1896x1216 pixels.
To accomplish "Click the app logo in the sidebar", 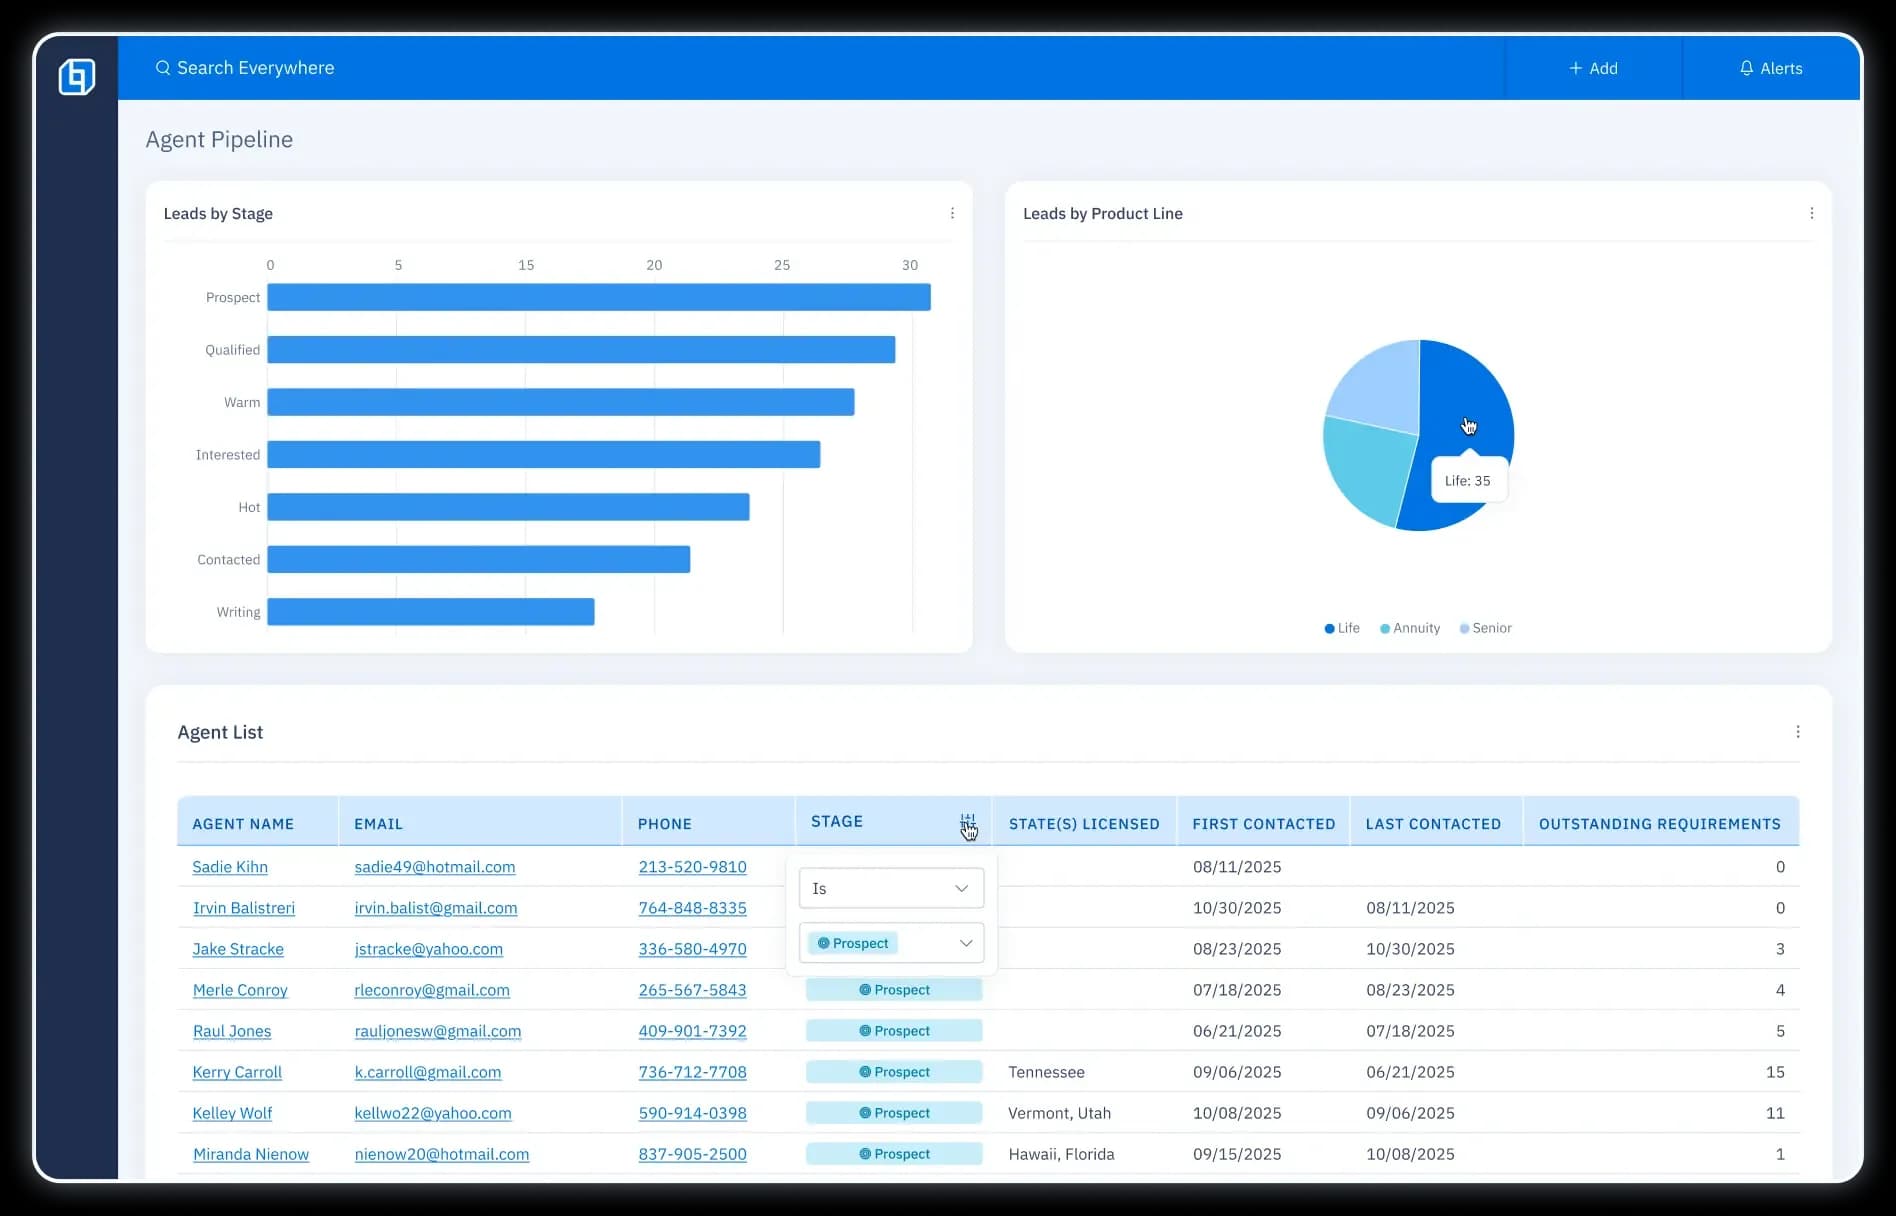I will click(x=76, y=76).
